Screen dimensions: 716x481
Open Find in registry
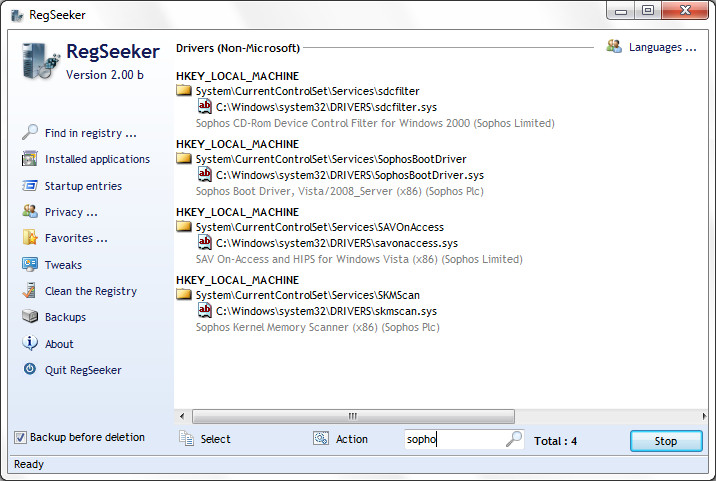(90, 133)
